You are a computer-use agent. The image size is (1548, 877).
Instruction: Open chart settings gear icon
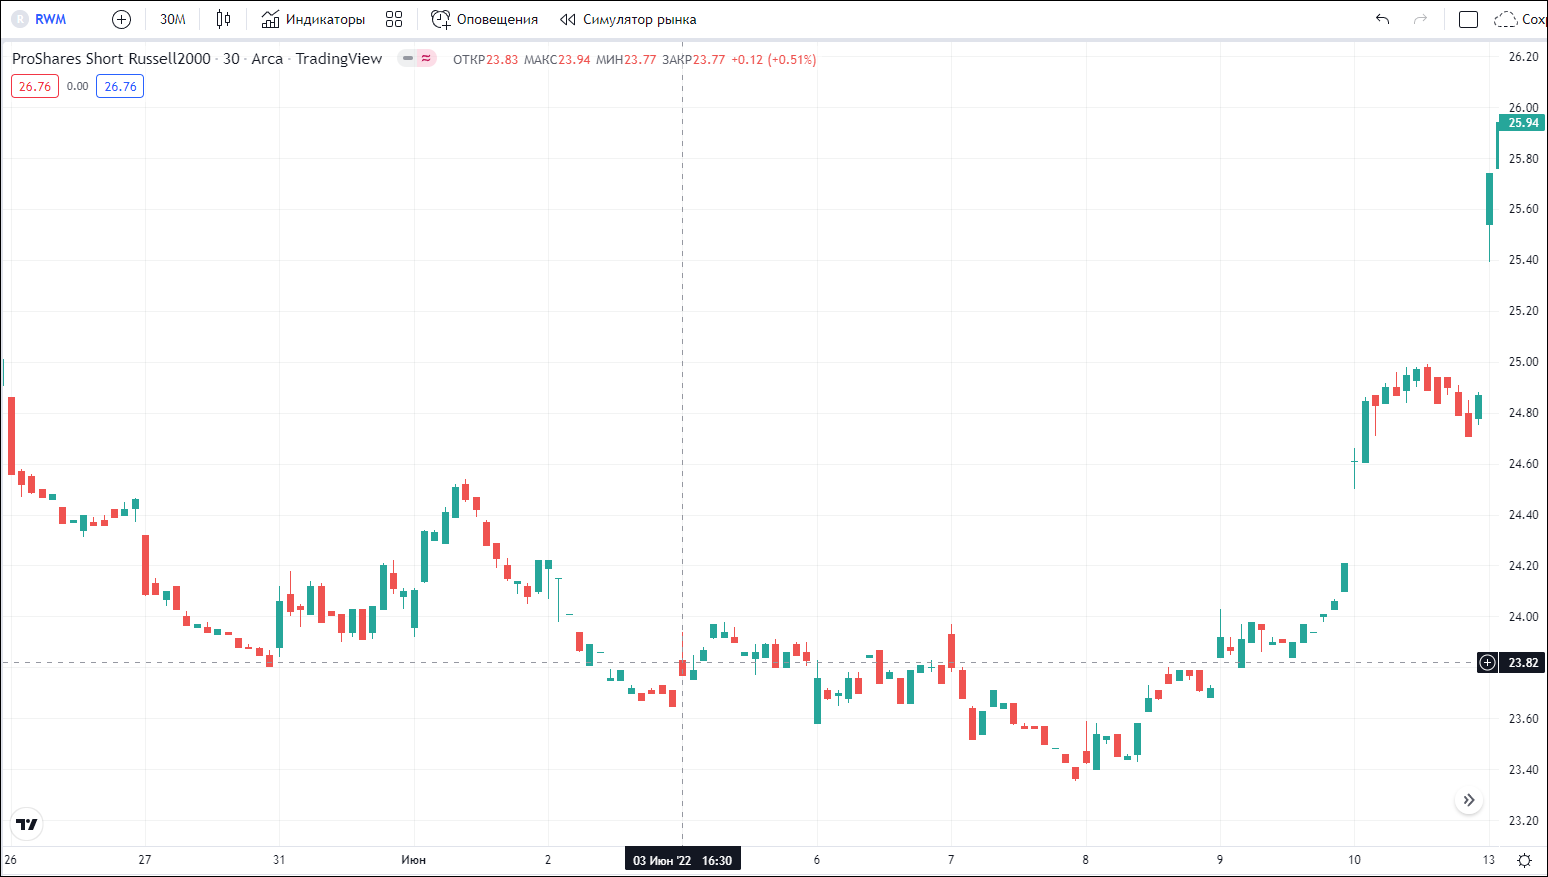[x=1524, y=860]
